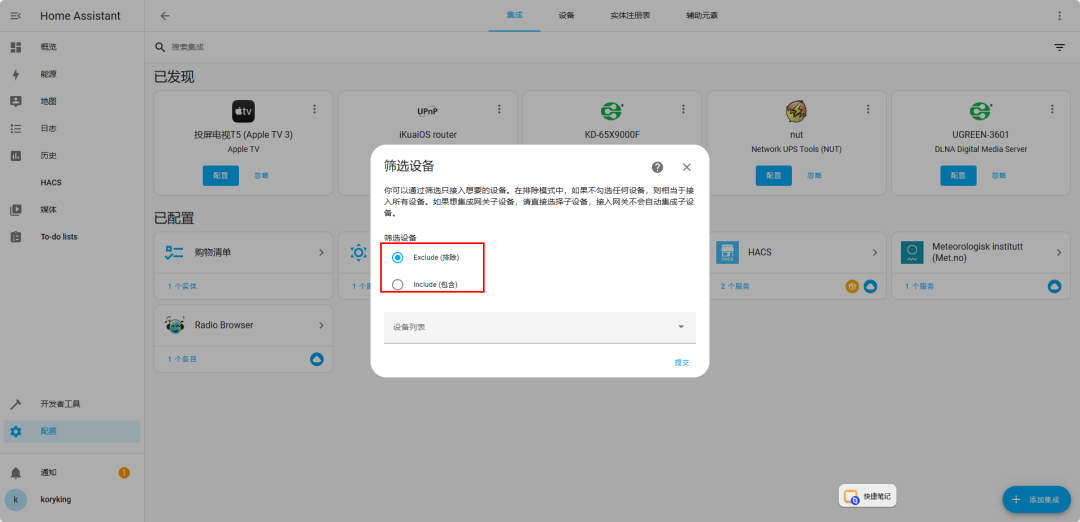
Task: Open koryking user profile
Action: (x=72, y=499)
